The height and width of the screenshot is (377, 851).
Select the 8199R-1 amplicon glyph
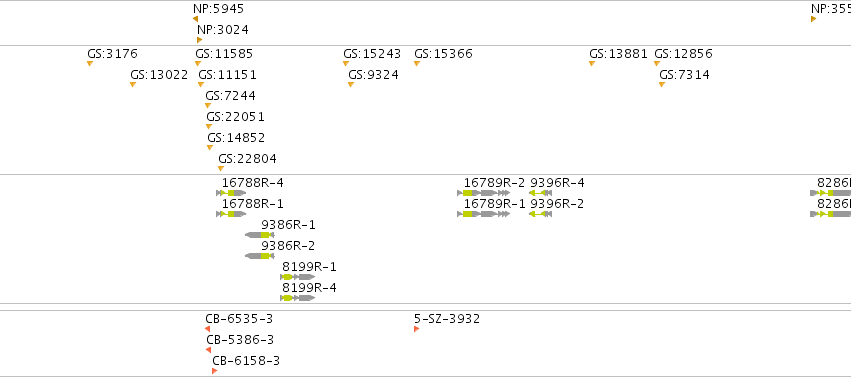[298, 277]
